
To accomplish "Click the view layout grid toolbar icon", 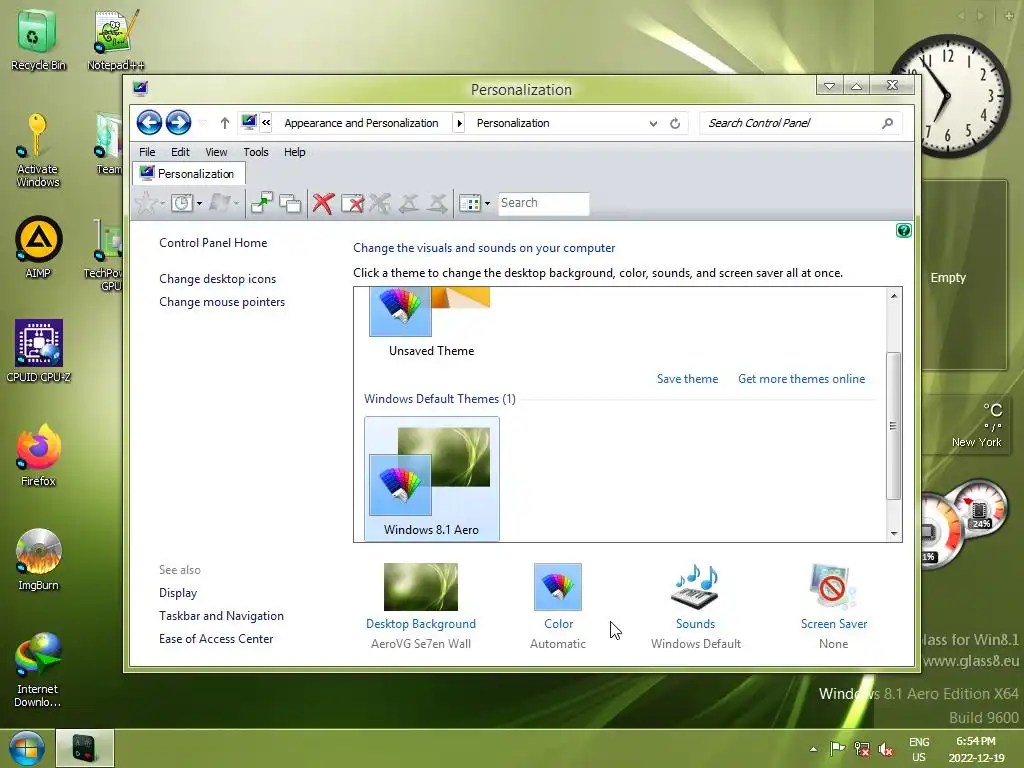I will 470,203.
